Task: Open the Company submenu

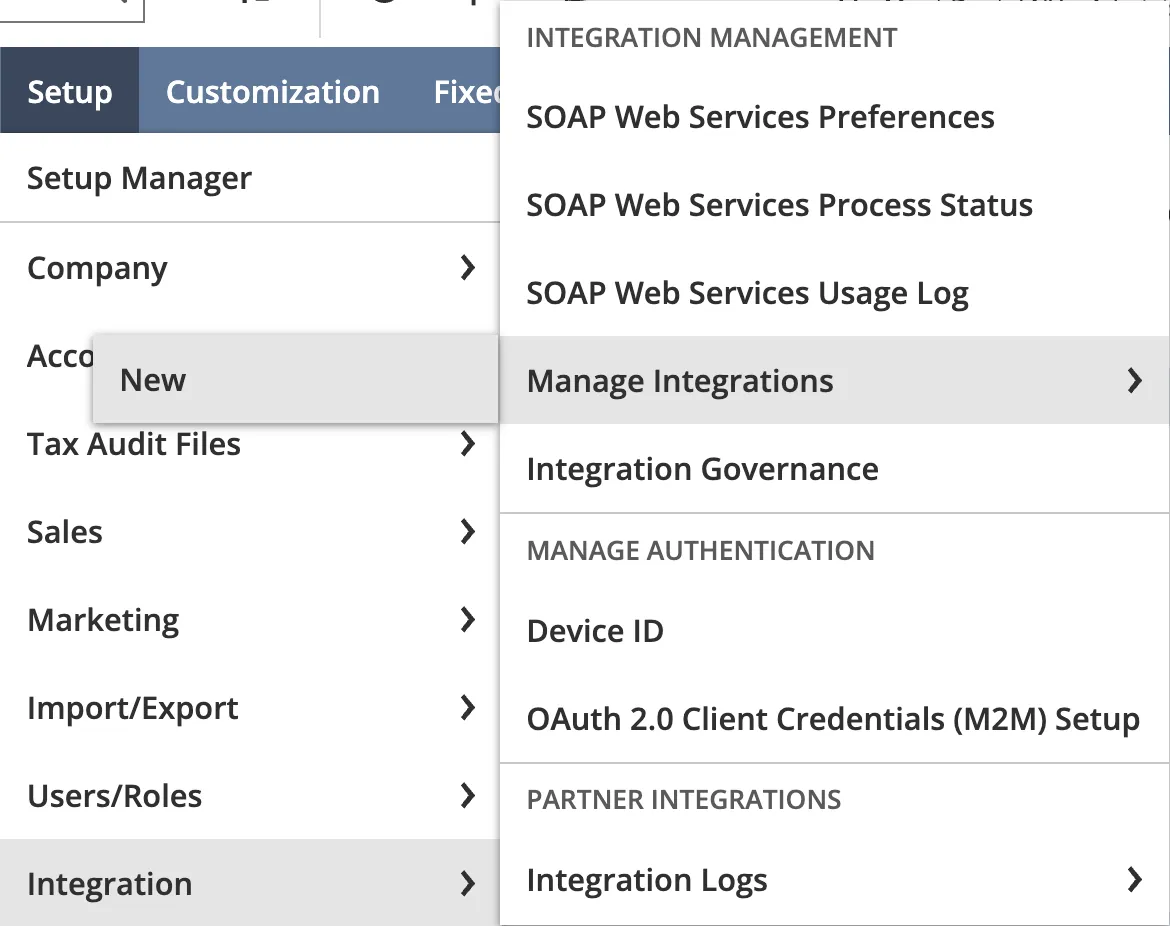Action: [x=249, y=268]
